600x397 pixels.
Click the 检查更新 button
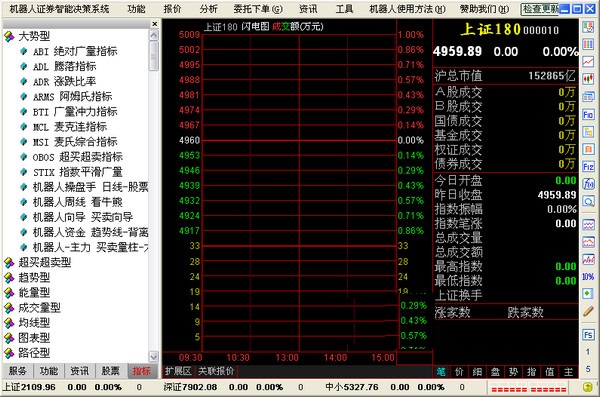pos(540,9)
